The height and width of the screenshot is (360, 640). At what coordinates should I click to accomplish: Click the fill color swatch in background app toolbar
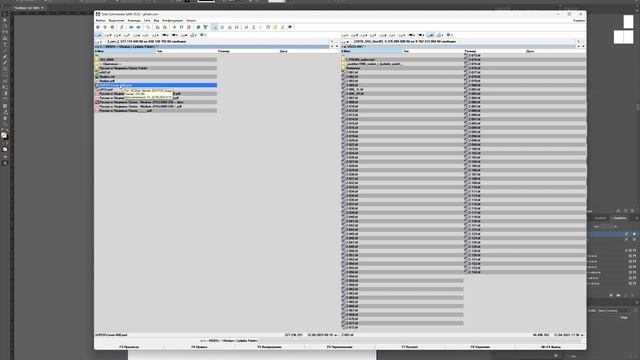(x=4, y=136)
